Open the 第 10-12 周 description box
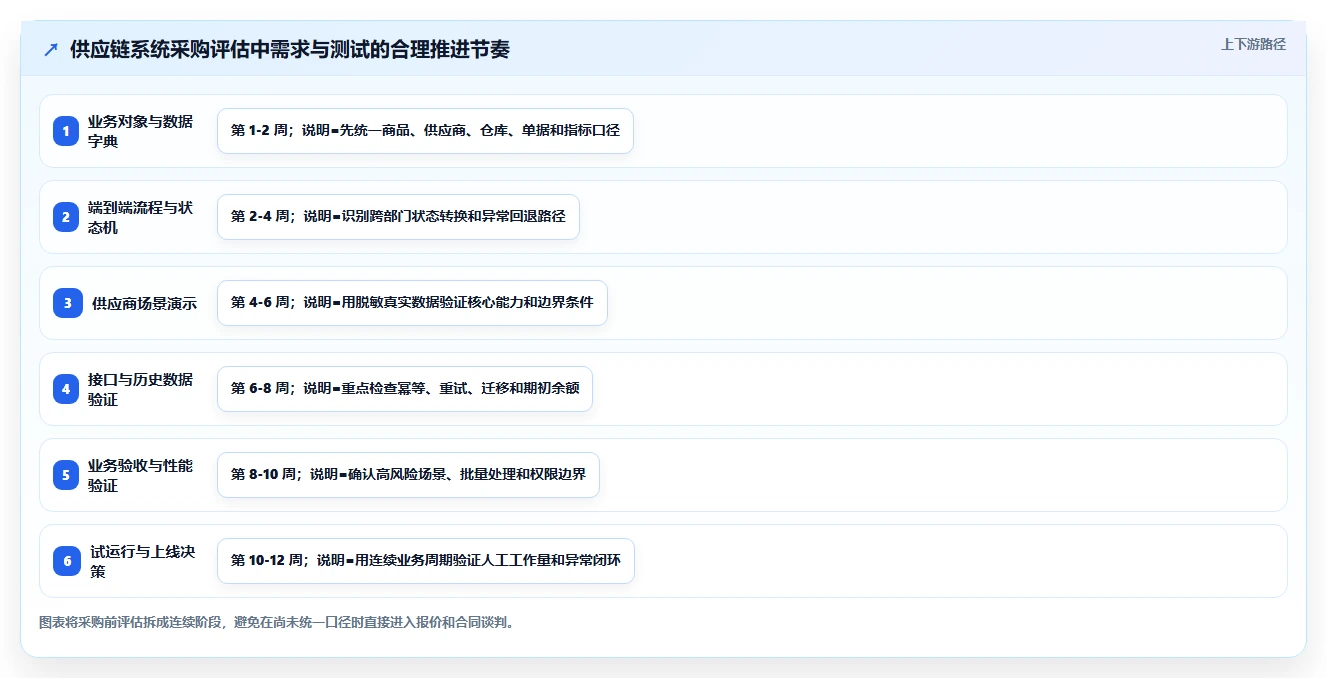Screen dimensions: 1327x678 pyautogui.click(x=426, y=561)
